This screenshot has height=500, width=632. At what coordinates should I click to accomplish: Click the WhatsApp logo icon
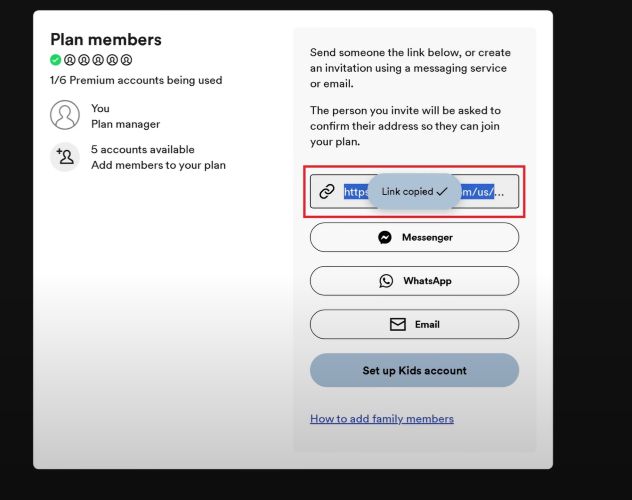pyautogui.click(x=386, y=281)
